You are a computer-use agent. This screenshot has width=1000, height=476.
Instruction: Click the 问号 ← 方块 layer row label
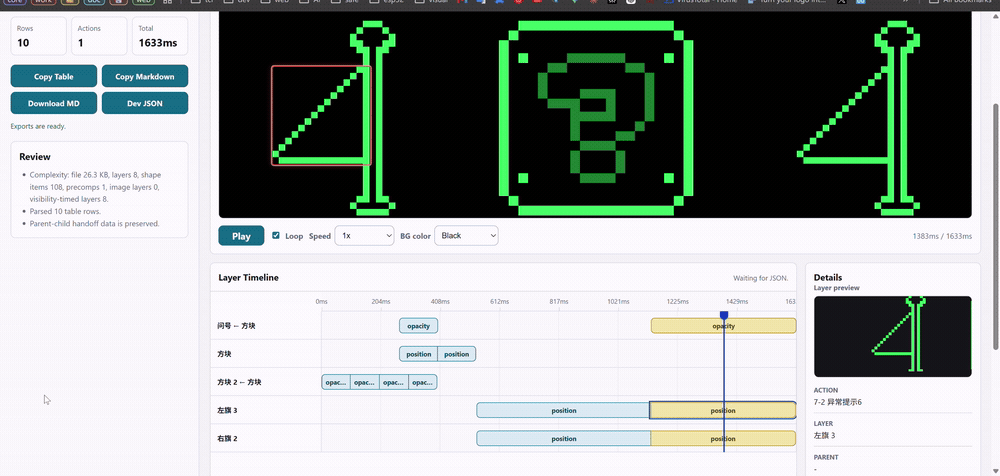[237, 325]
